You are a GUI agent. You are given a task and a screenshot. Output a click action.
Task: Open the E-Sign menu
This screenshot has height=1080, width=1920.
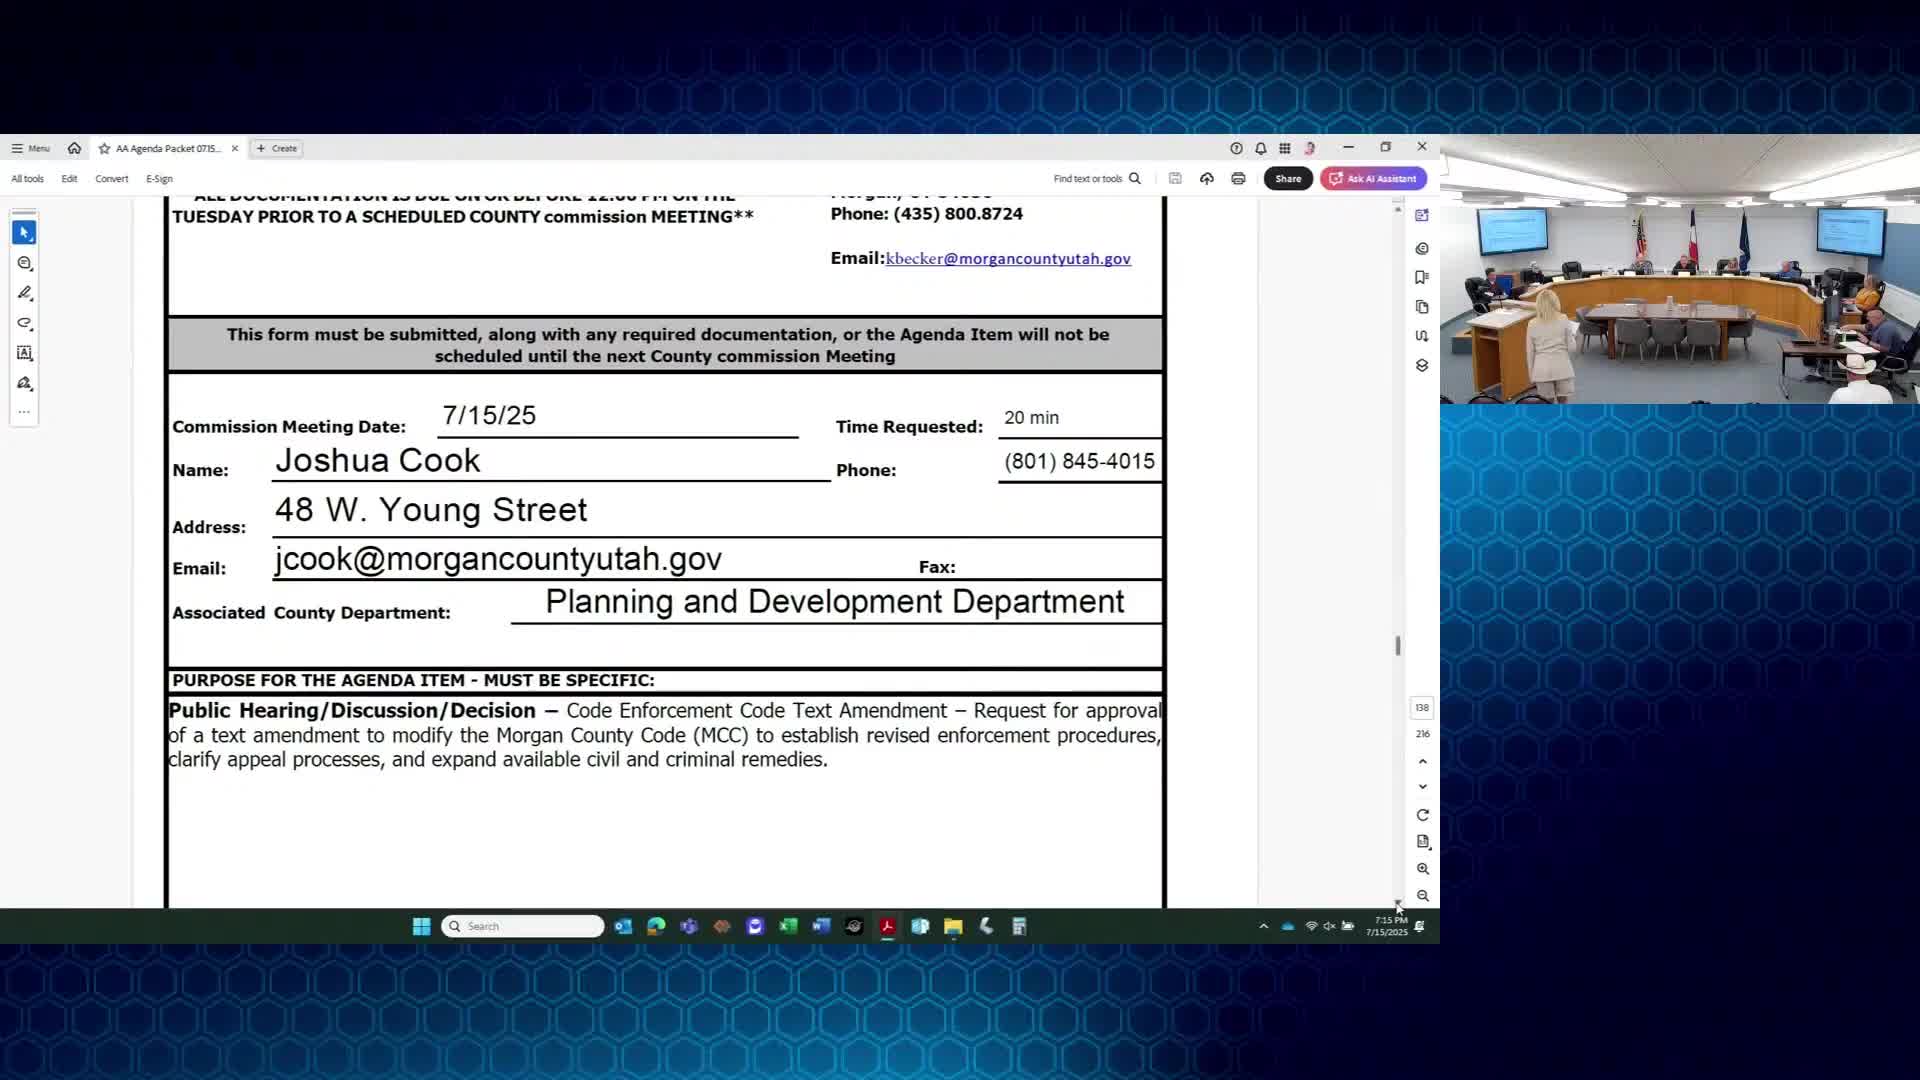[x=159, y=179]
